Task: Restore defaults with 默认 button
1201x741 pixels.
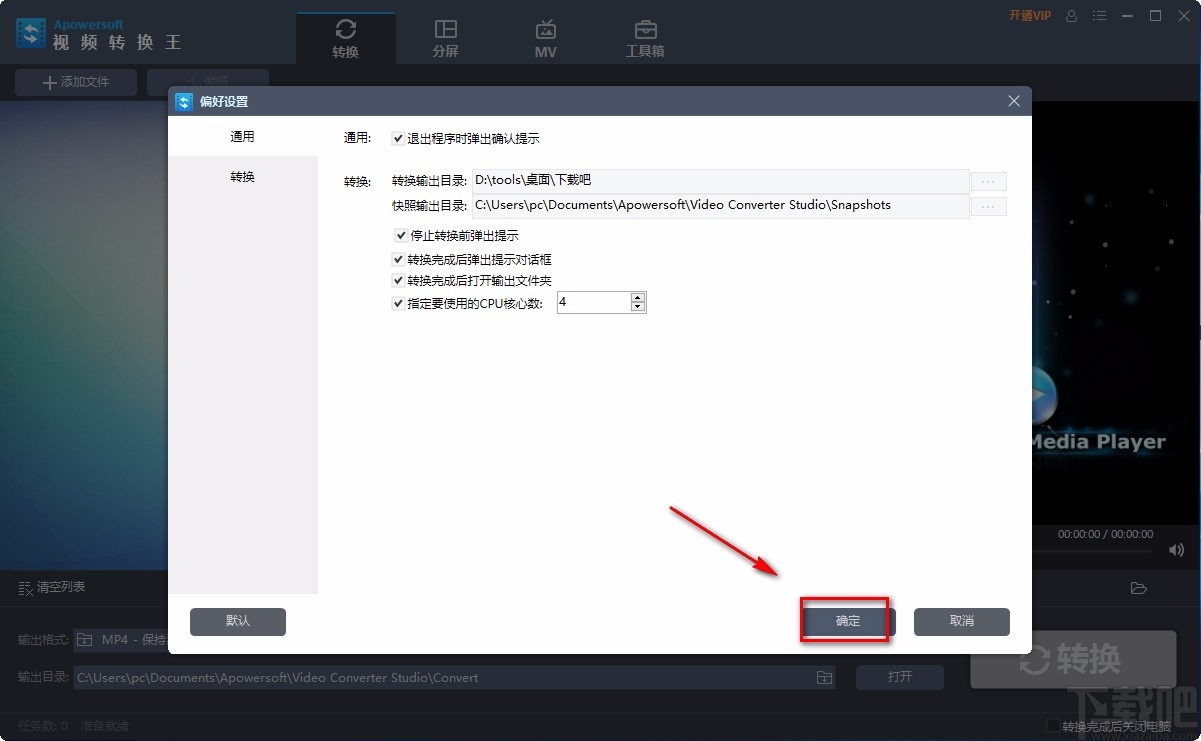Action: pos(237,621)
